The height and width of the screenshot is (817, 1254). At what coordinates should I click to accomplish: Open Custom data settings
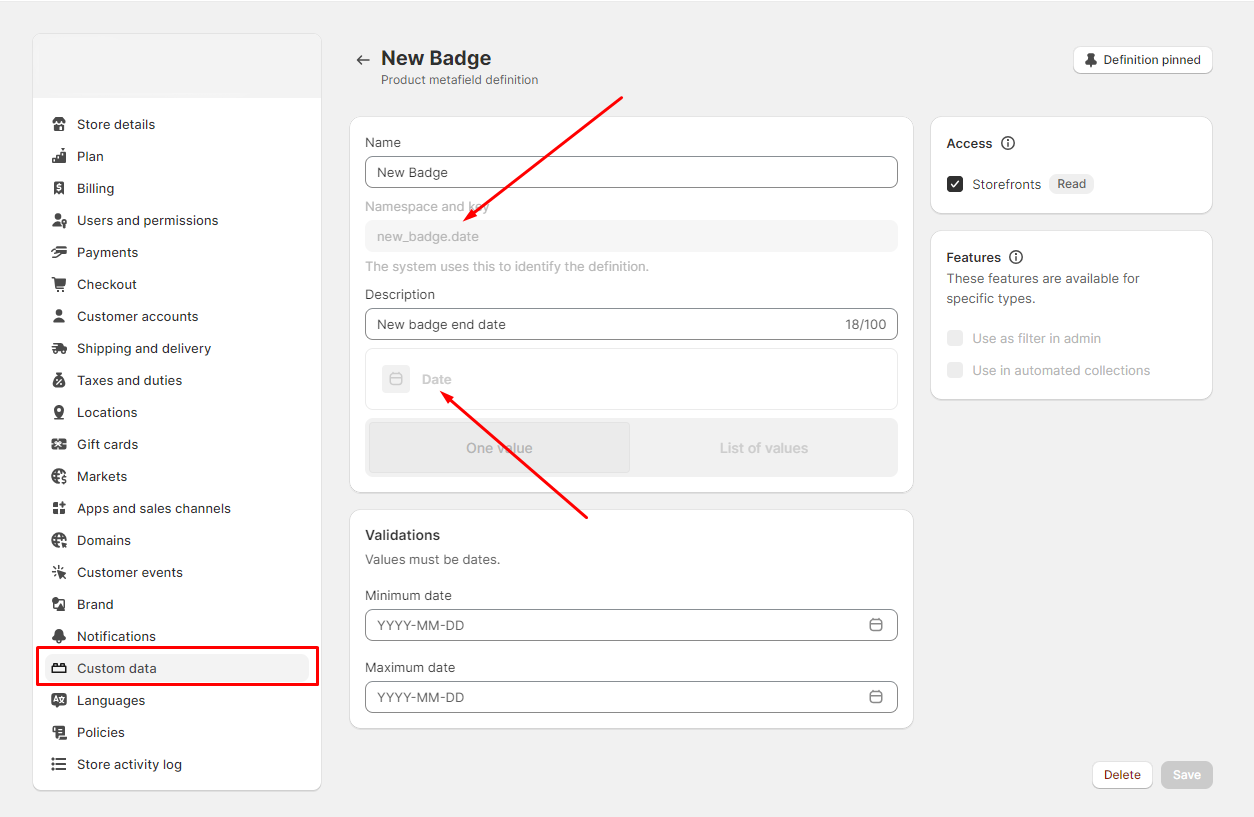pyautogui.click(x=117, y=668)
